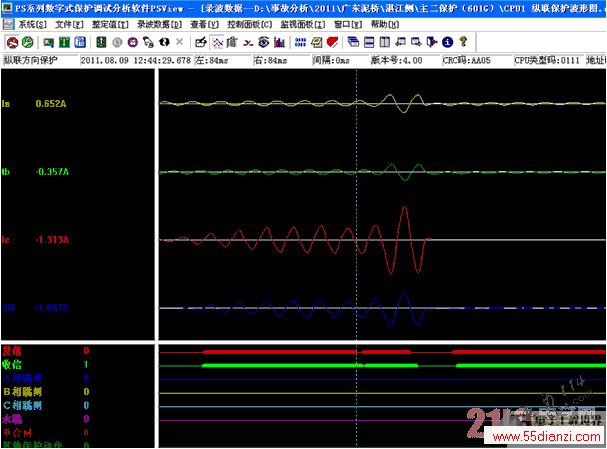607x449 pixels.
Task: Click the monitor screen toolbar icon
Action: tap(48, 42)
